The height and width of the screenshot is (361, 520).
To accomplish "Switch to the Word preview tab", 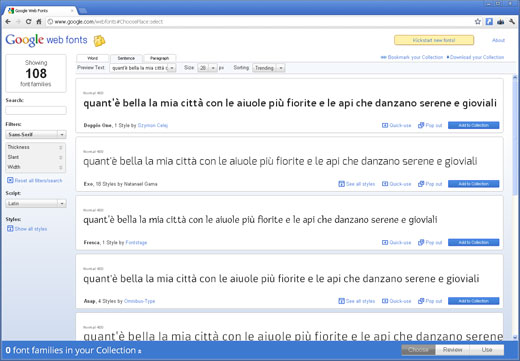I will 92,58.
